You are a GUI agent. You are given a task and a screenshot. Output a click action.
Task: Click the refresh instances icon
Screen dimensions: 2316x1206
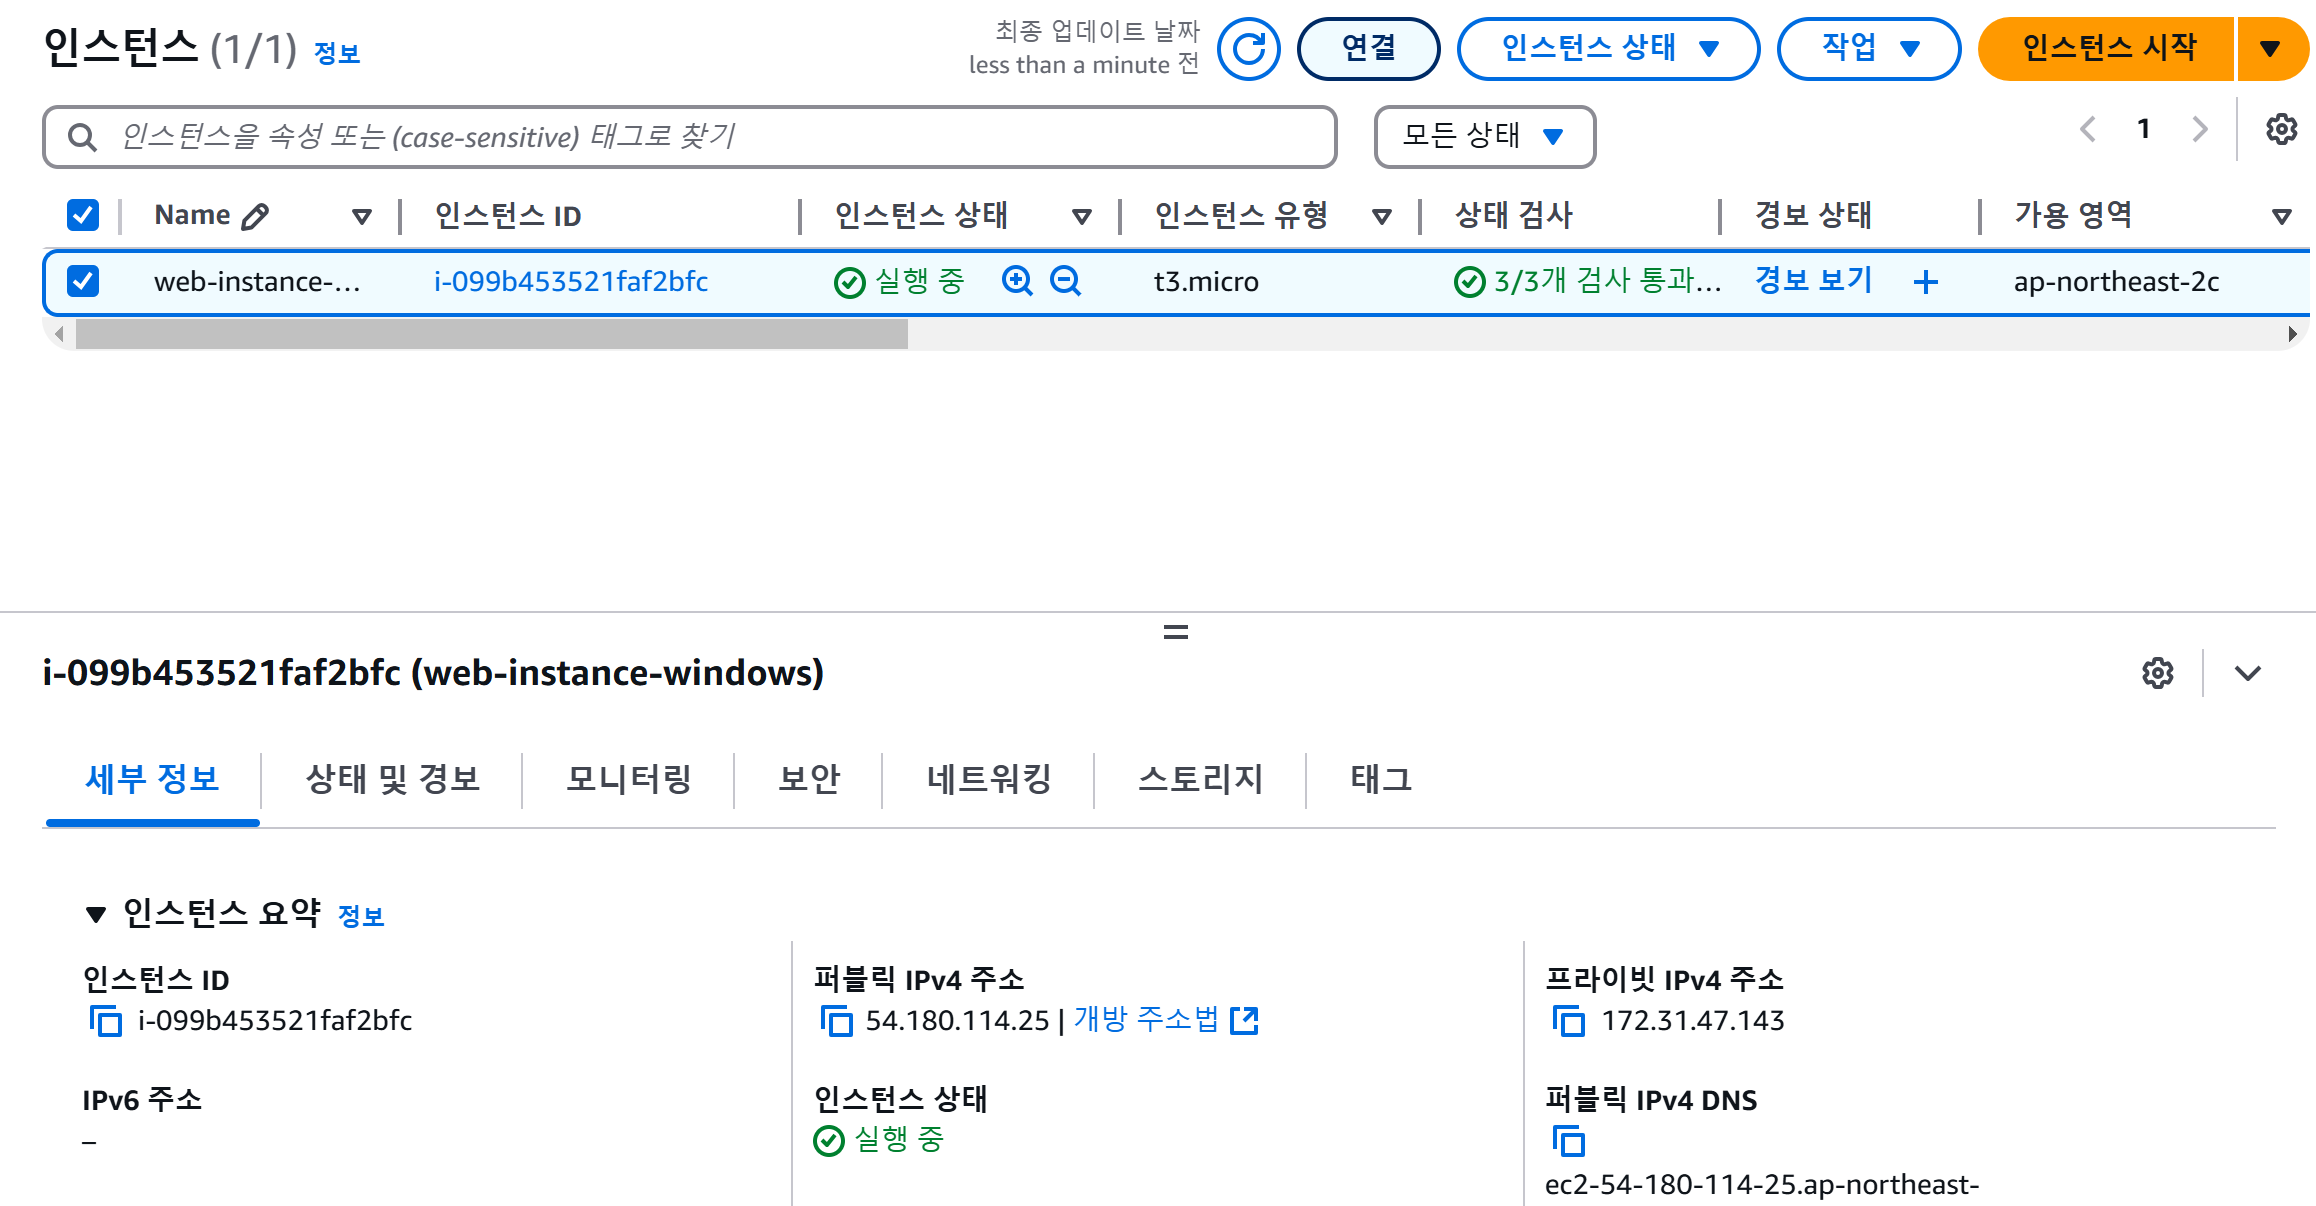1248,48
